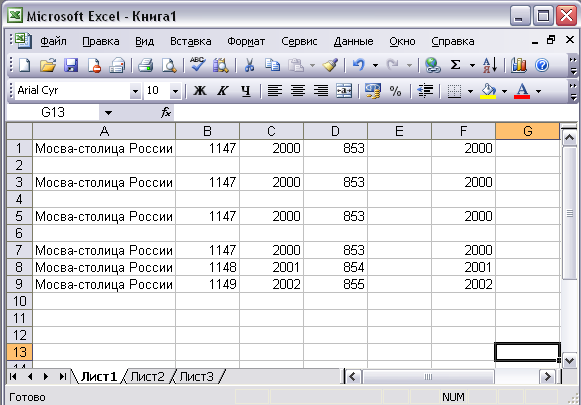Open a file with the folder icon
Viewport: 581px width, 405px height.
[x=48, y=65]
